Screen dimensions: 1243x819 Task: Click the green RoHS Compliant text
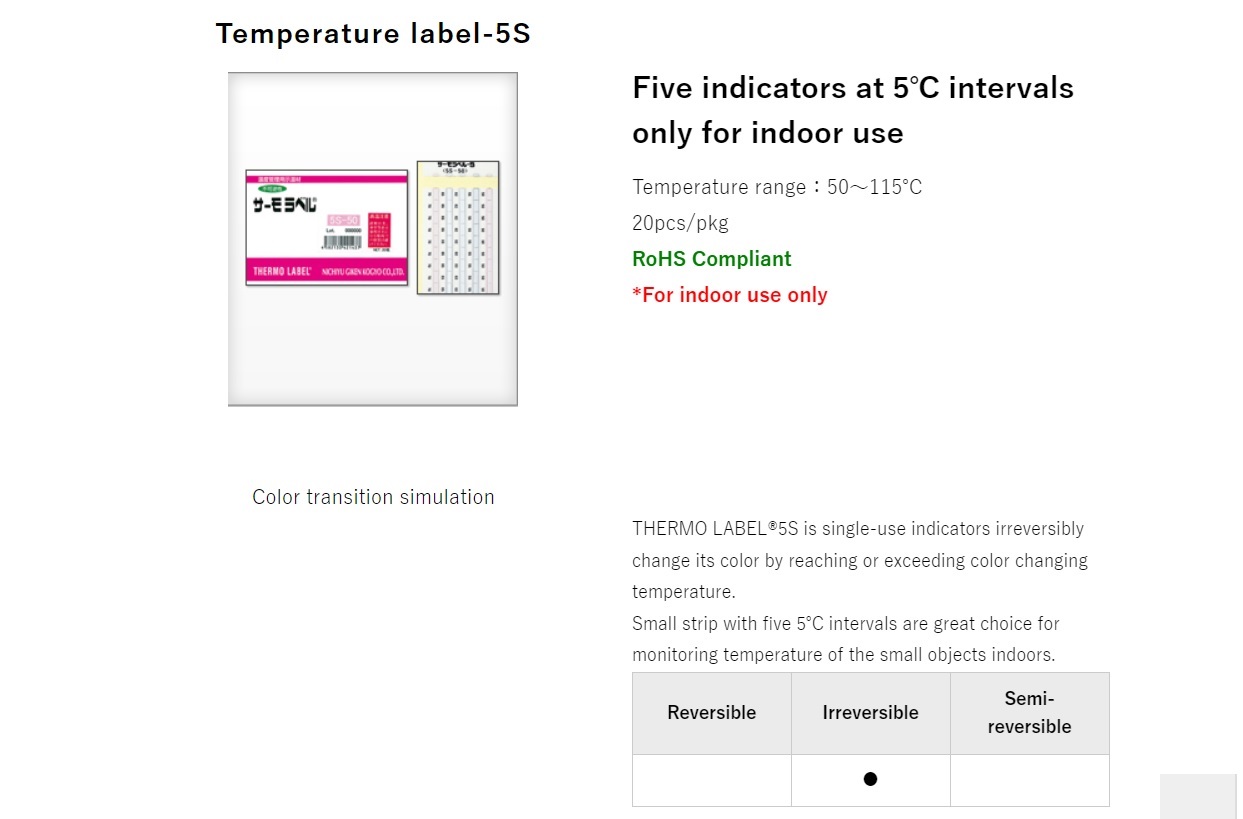[x=712, y=259]
